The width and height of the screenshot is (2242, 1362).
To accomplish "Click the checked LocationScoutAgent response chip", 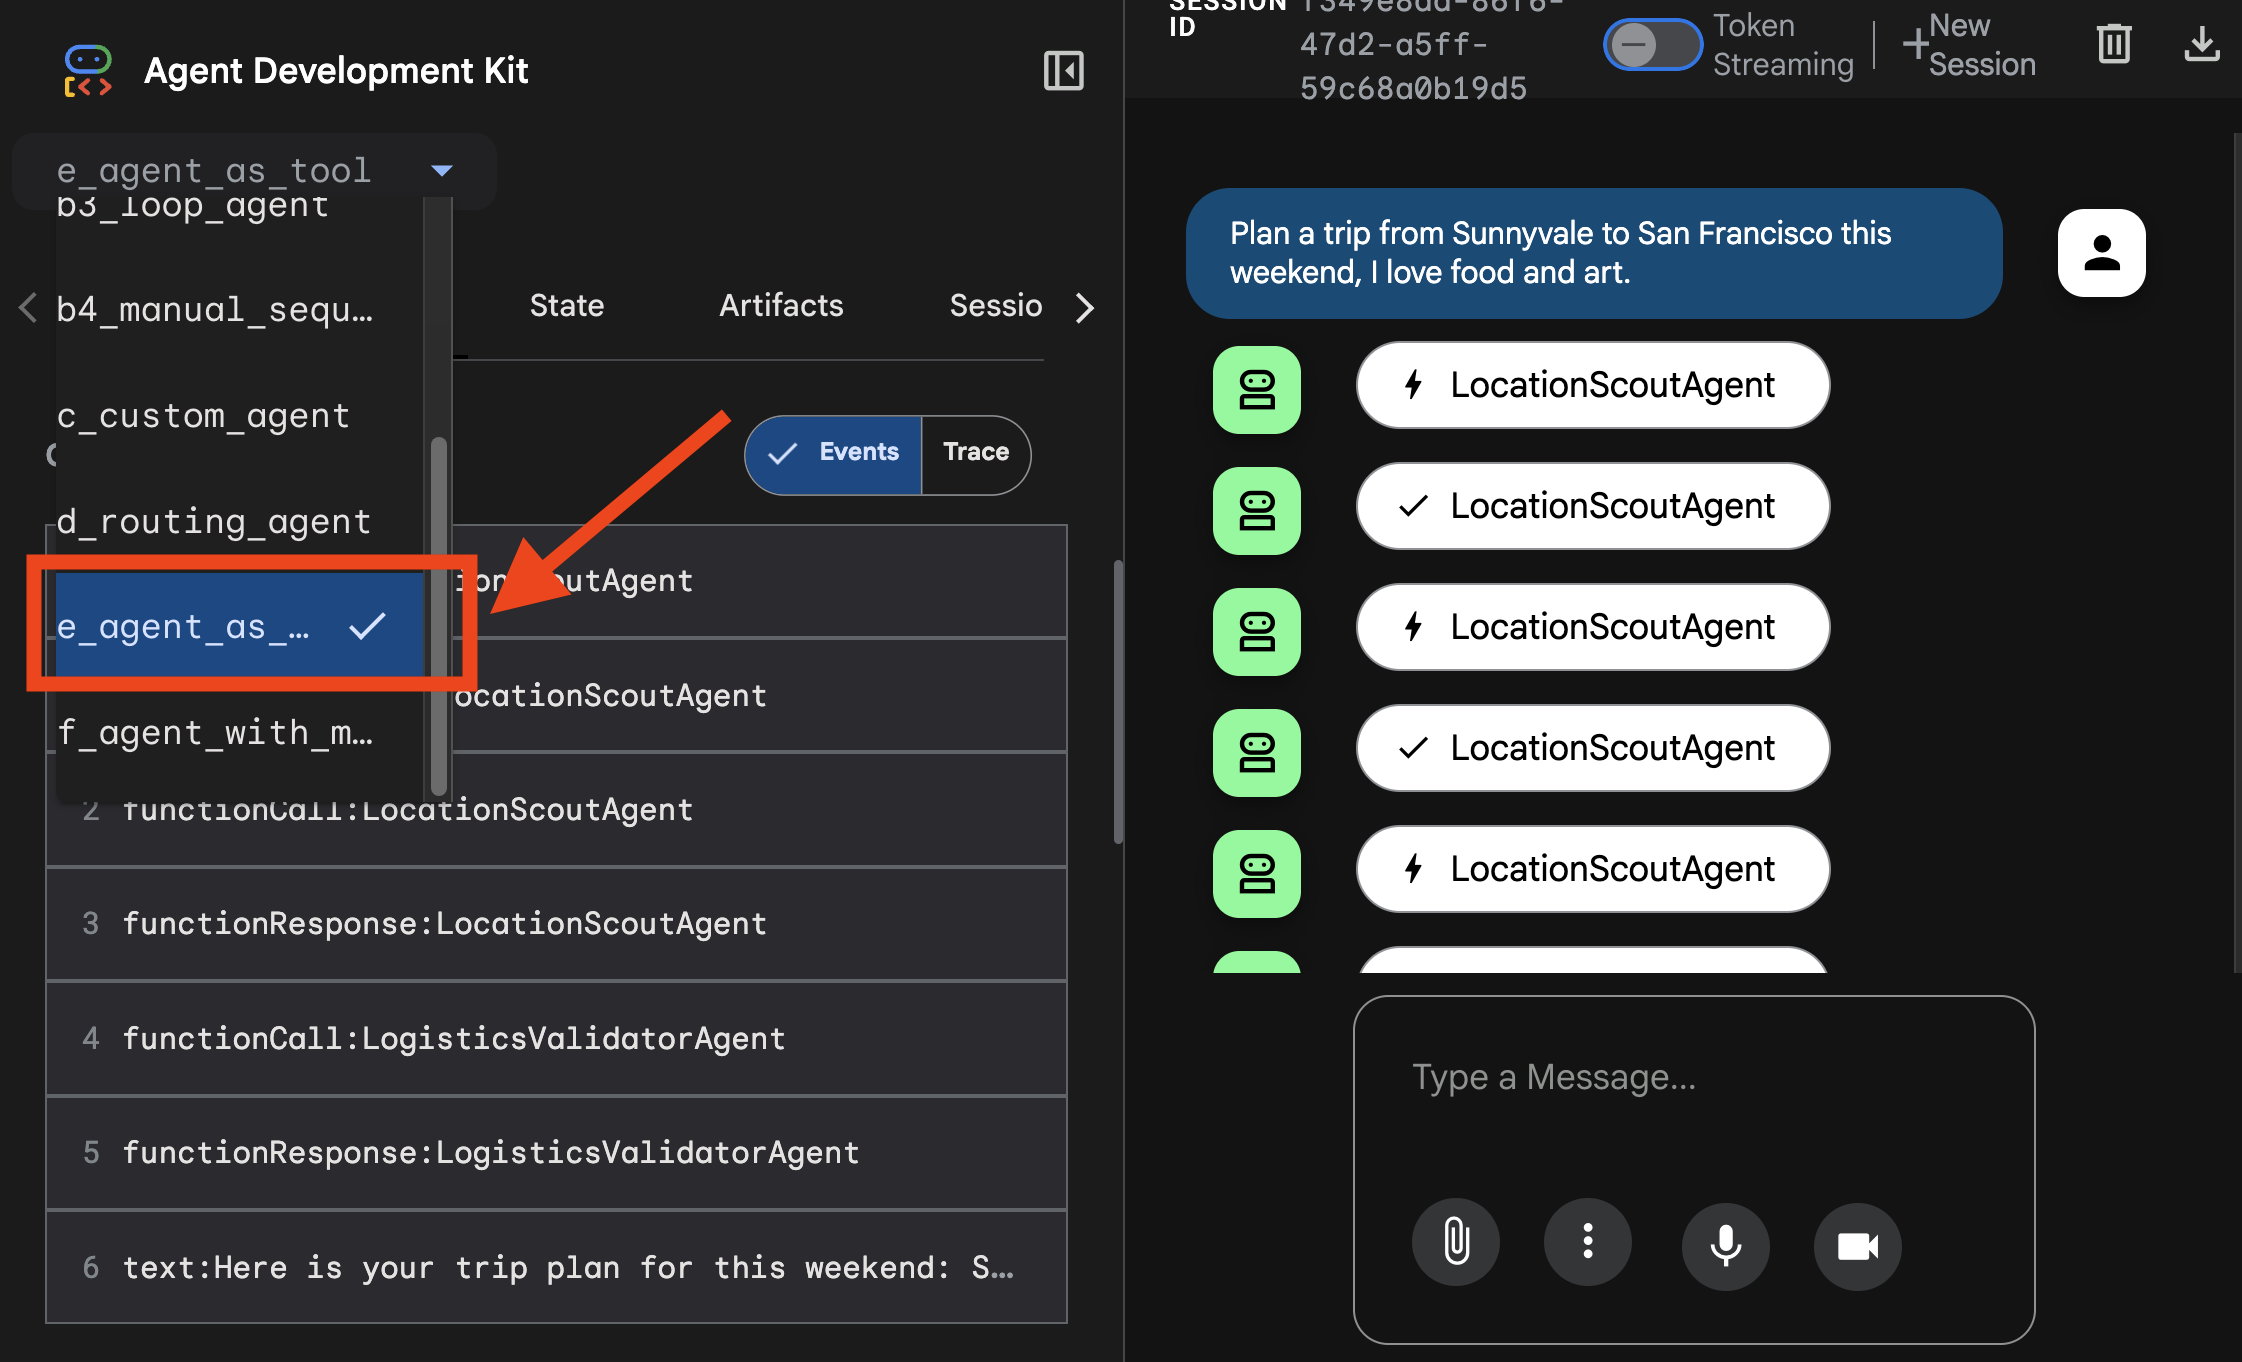I will [1592, 506].
